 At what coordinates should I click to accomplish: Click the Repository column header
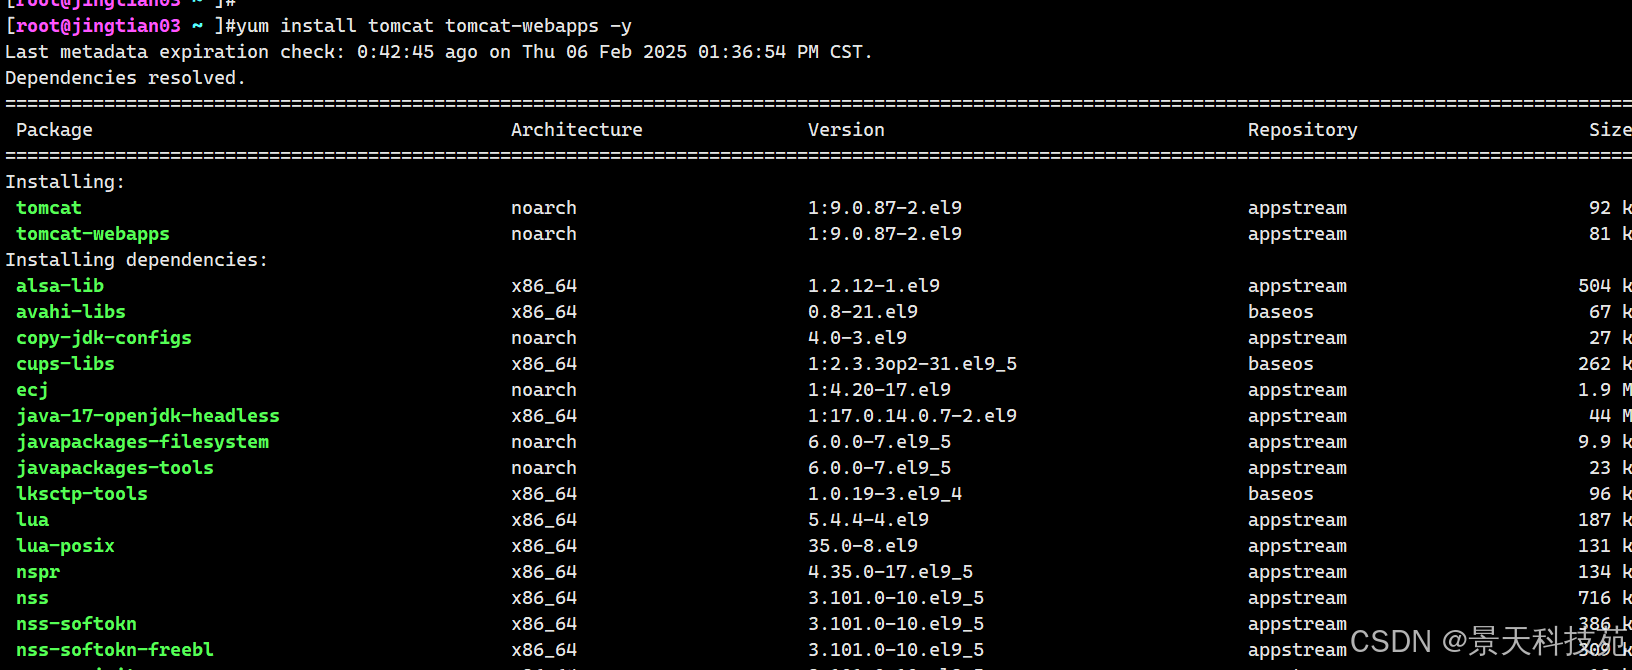click(1302, 130)
